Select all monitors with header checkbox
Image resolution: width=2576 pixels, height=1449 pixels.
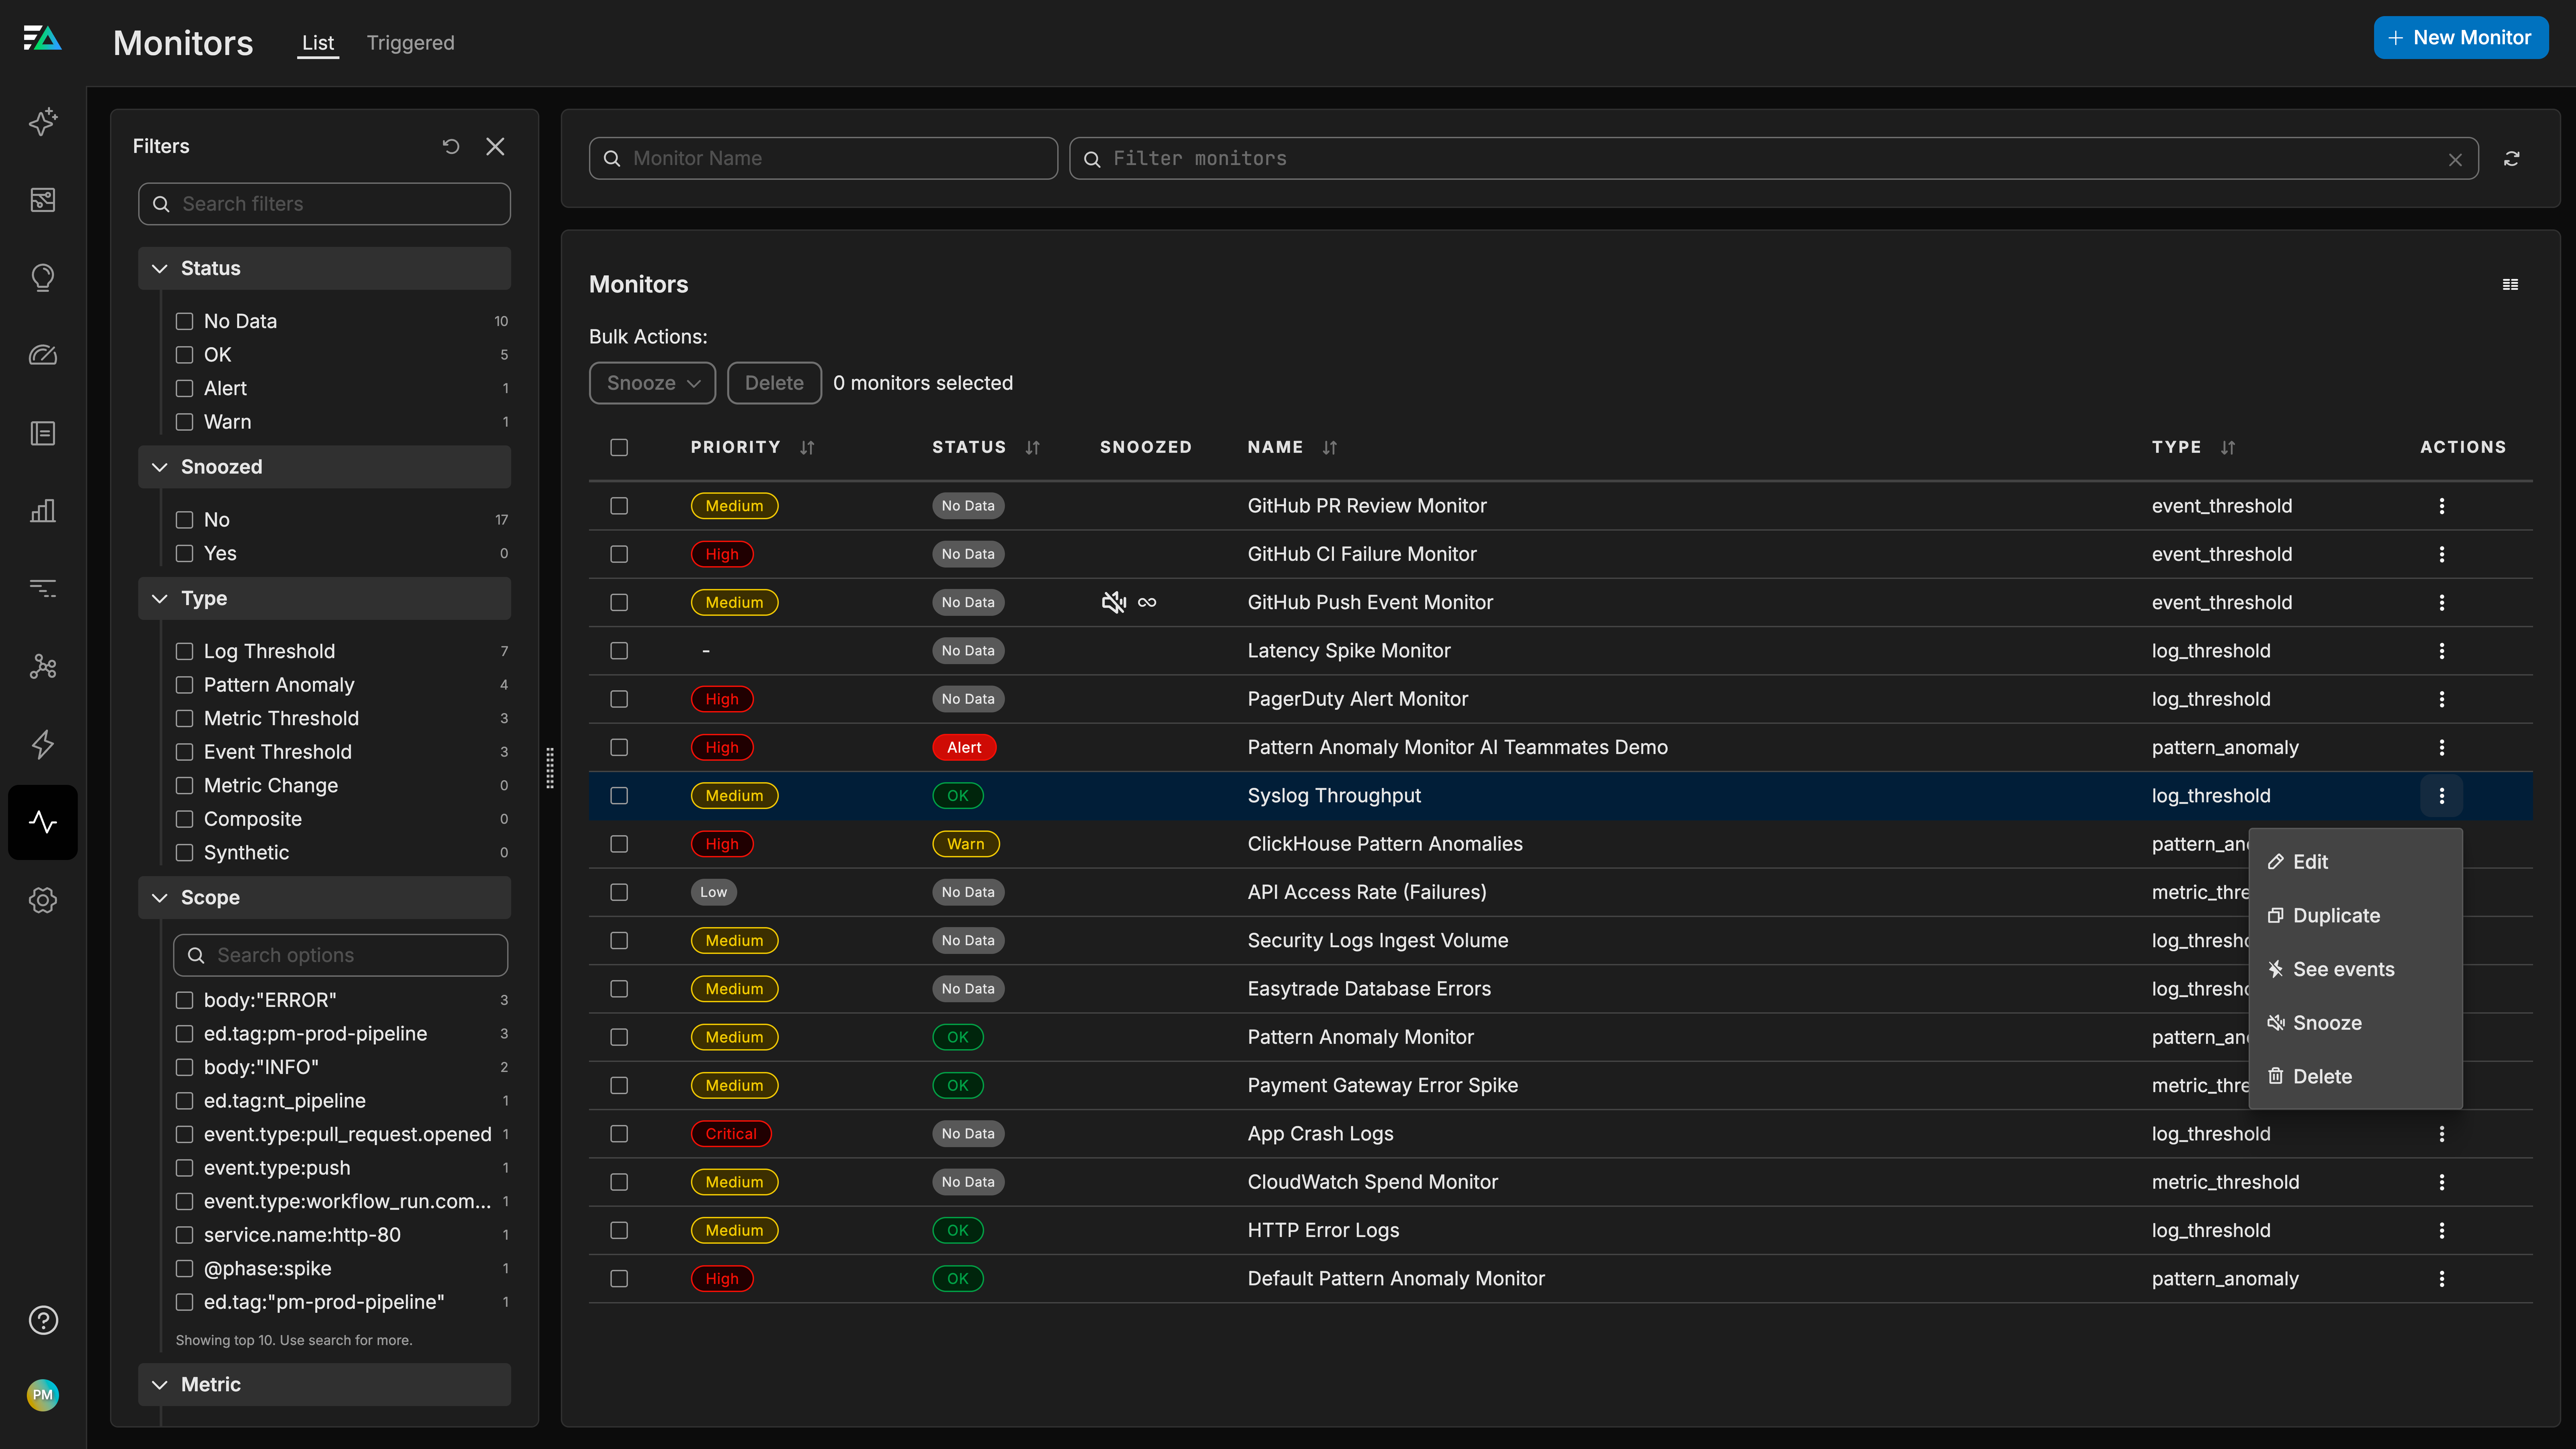[619, 448]
